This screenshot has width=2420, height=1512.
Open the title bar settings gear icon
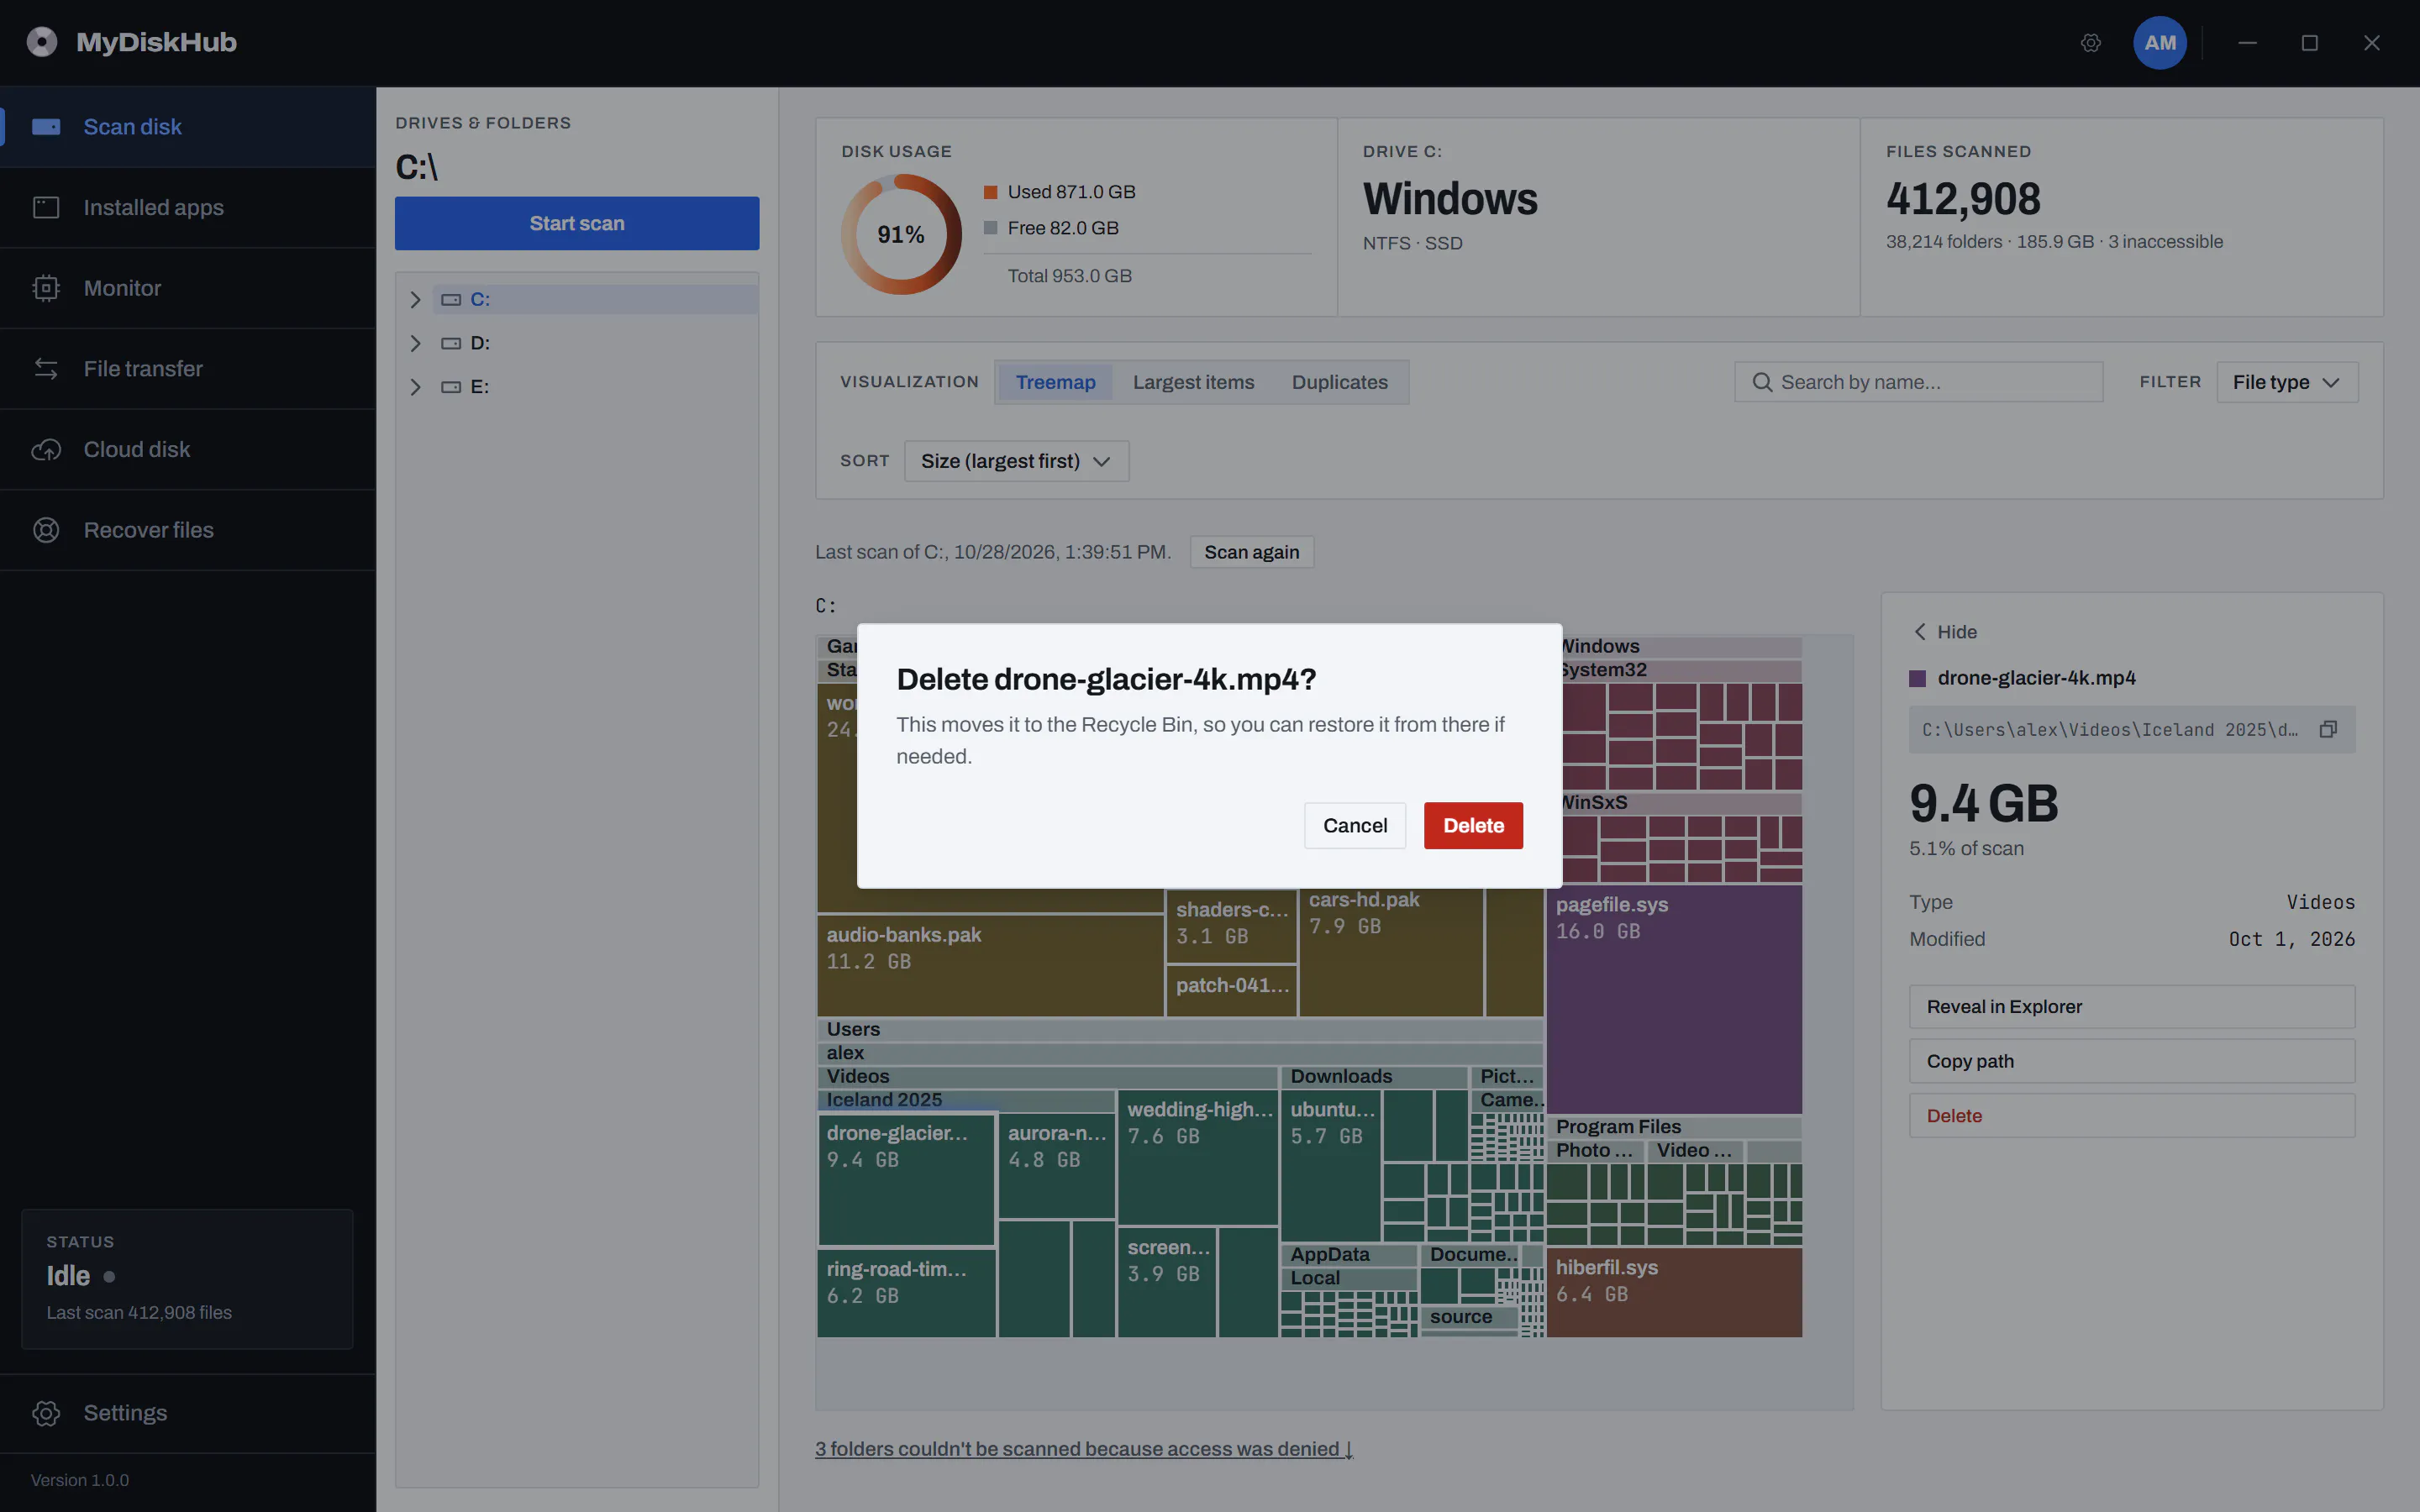(2091, 43)
